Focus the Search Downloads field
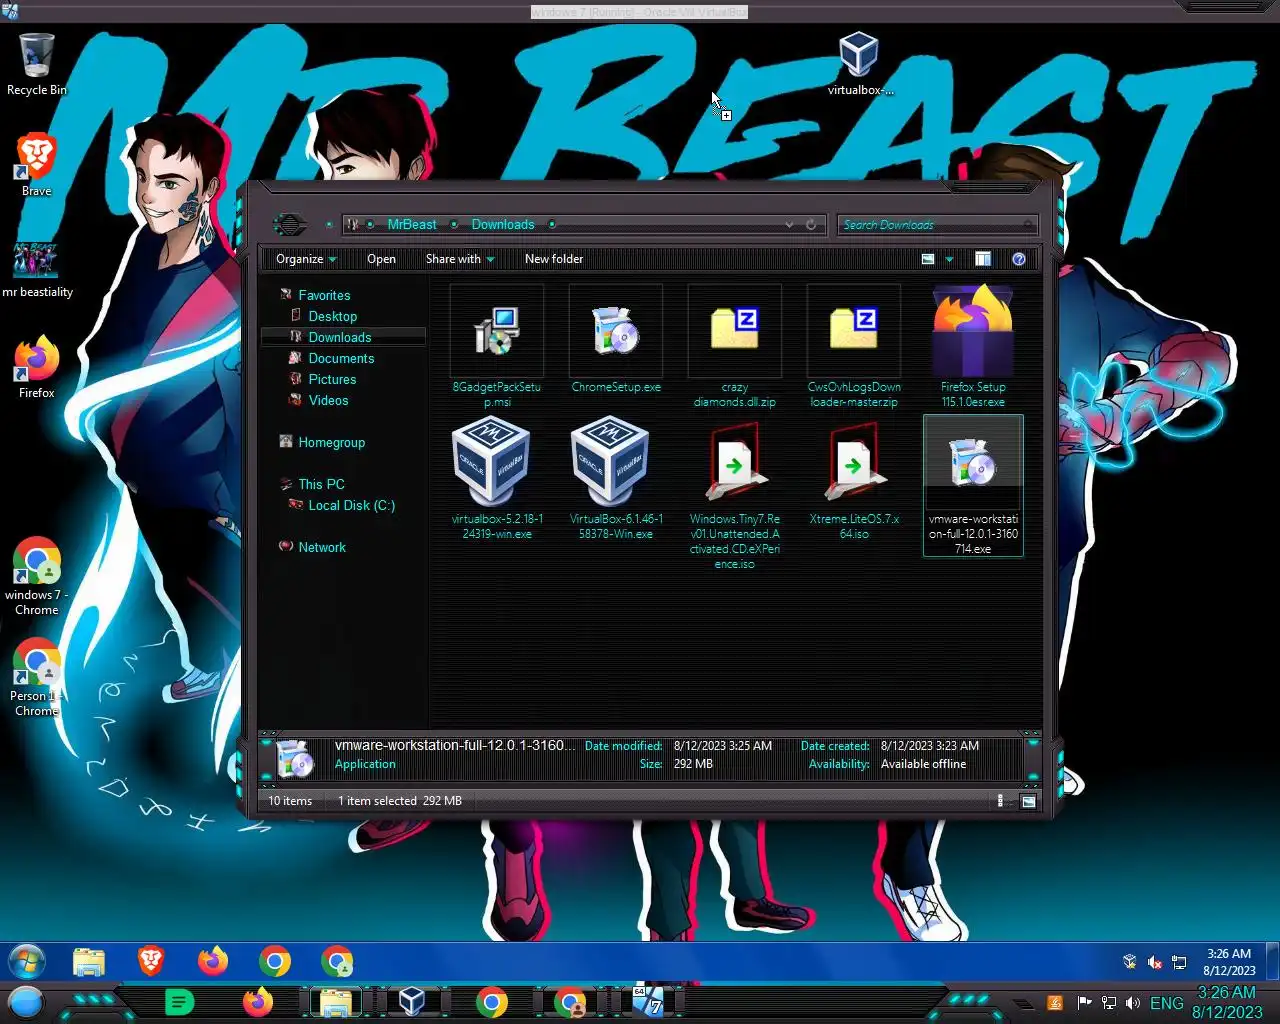 click(x=937, y=225)
